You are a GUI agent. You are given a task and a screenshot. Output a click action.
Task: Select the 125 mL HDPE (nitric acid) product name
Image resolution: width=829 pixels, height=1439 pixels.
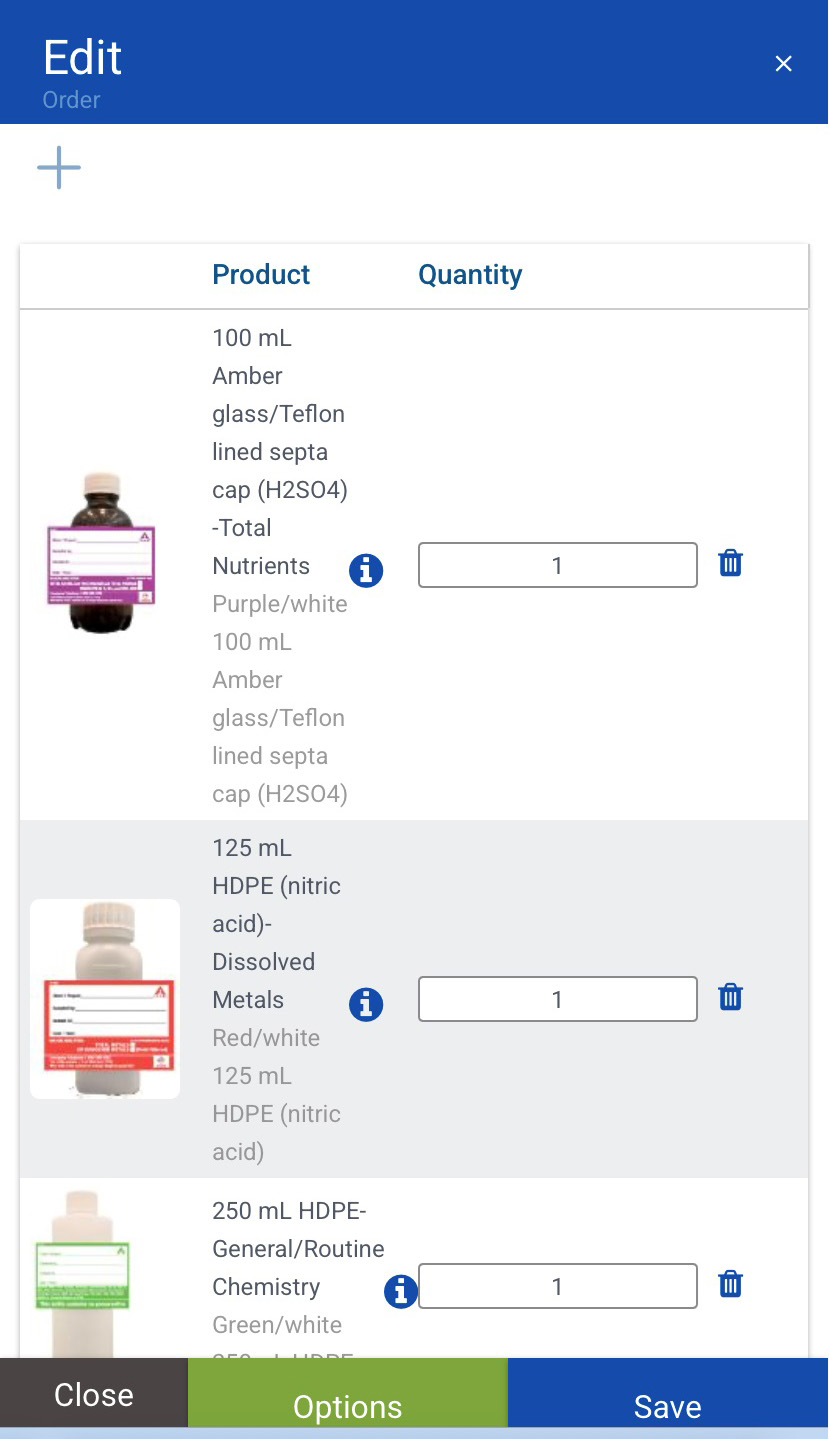[277, 924]
